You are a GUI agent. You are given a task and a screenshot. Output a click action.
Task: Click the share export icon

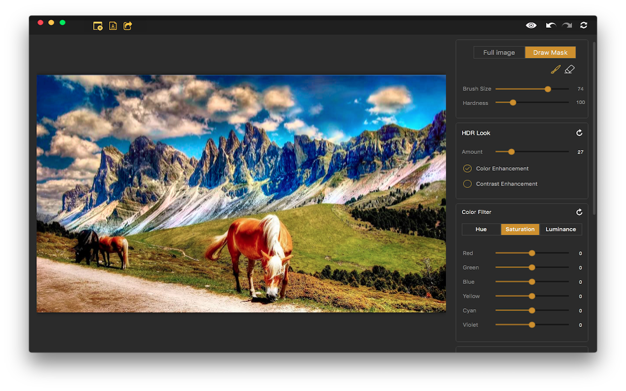[x=128, y=26]
